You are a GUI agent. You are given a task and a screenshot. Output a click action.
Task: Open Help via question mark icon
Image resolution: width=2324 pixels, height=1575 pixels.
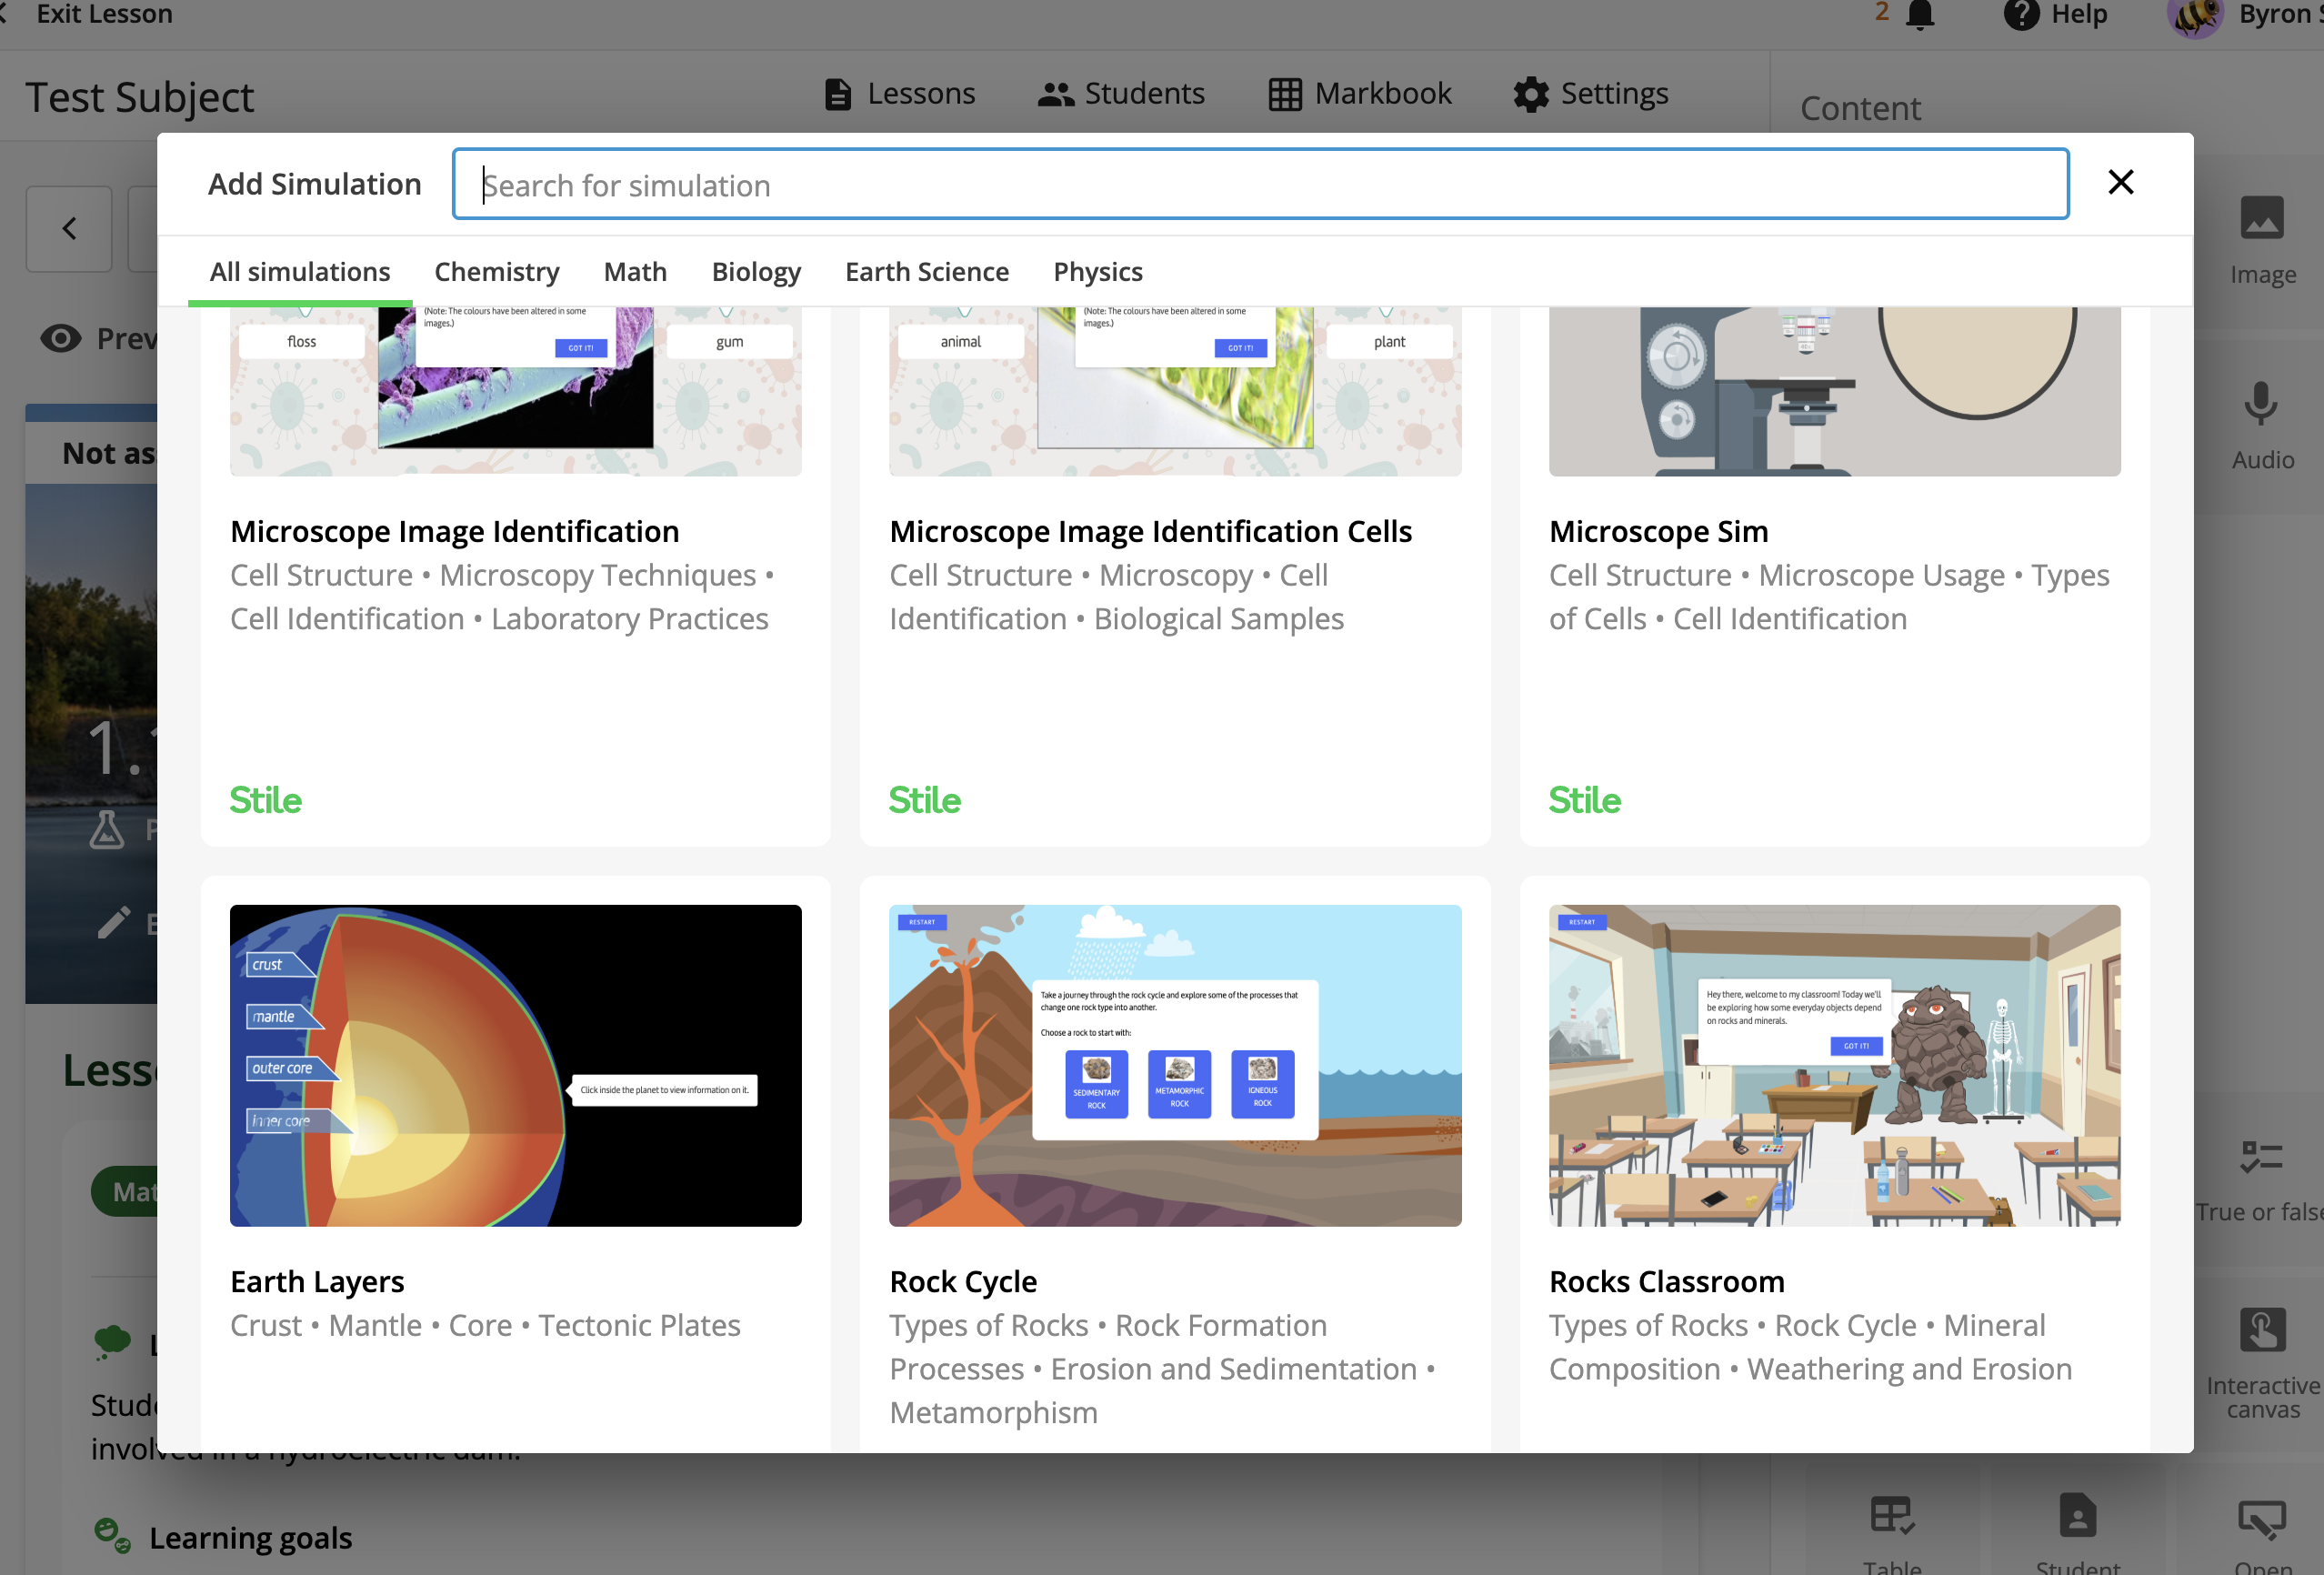pyautogui.click(x=2020, y=15)
